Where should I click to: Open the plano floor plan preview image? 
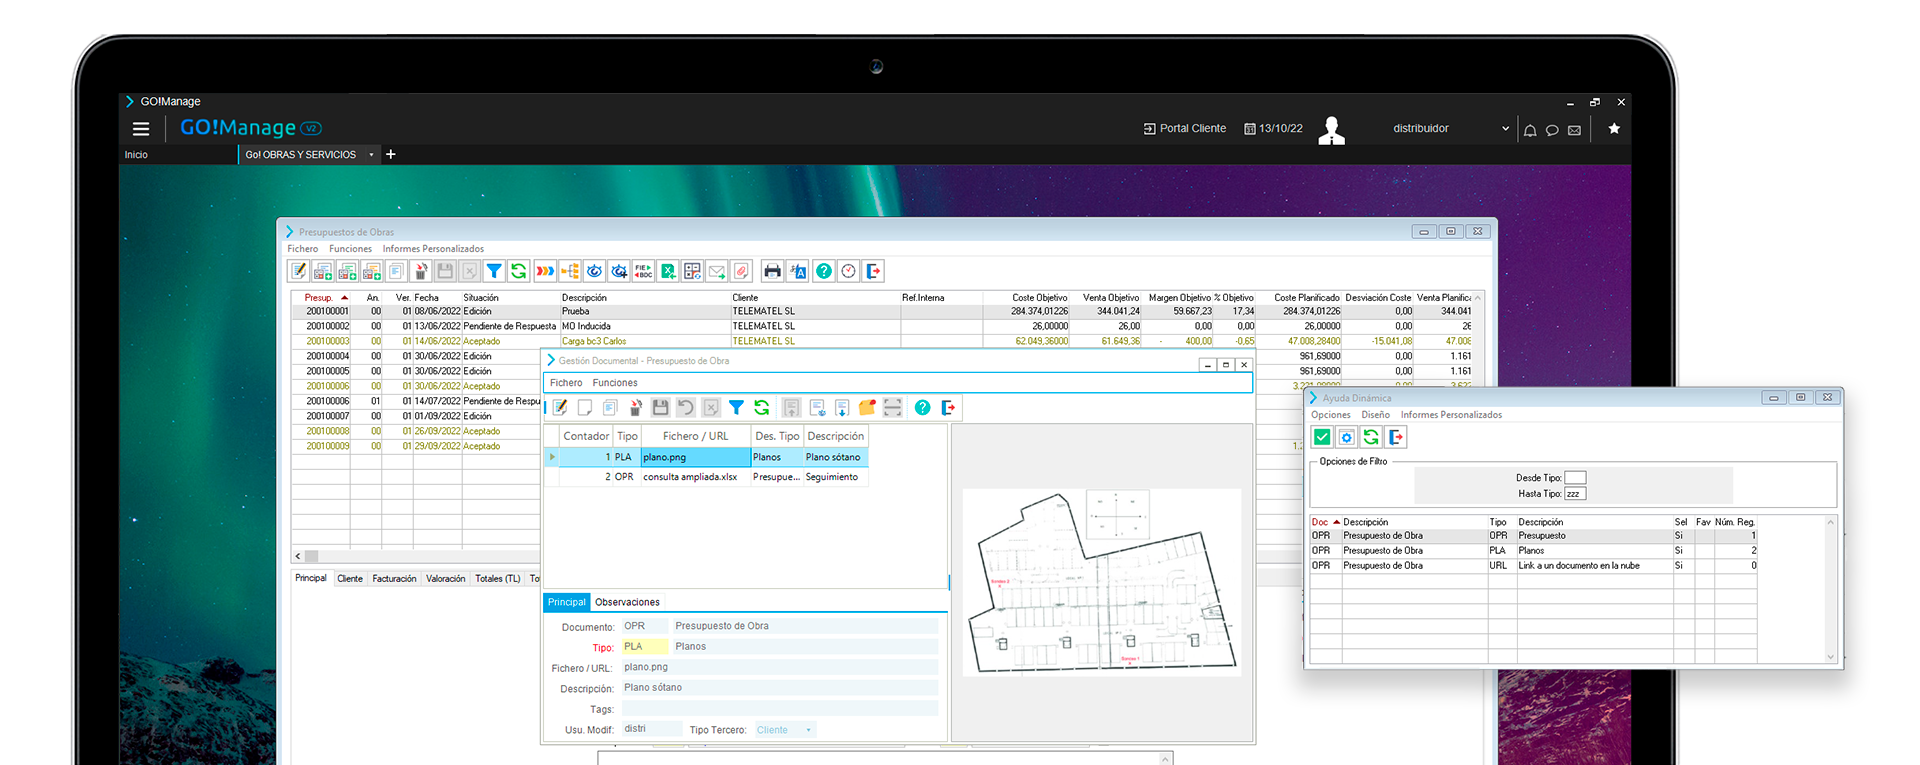[x=1101, y=582]
